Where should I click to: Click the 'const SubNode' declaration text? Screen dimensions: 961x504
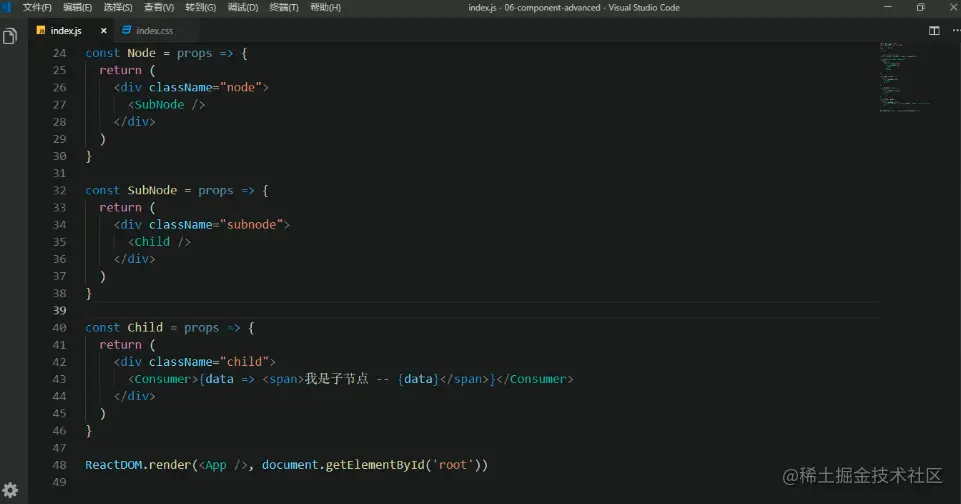[131, 191]
